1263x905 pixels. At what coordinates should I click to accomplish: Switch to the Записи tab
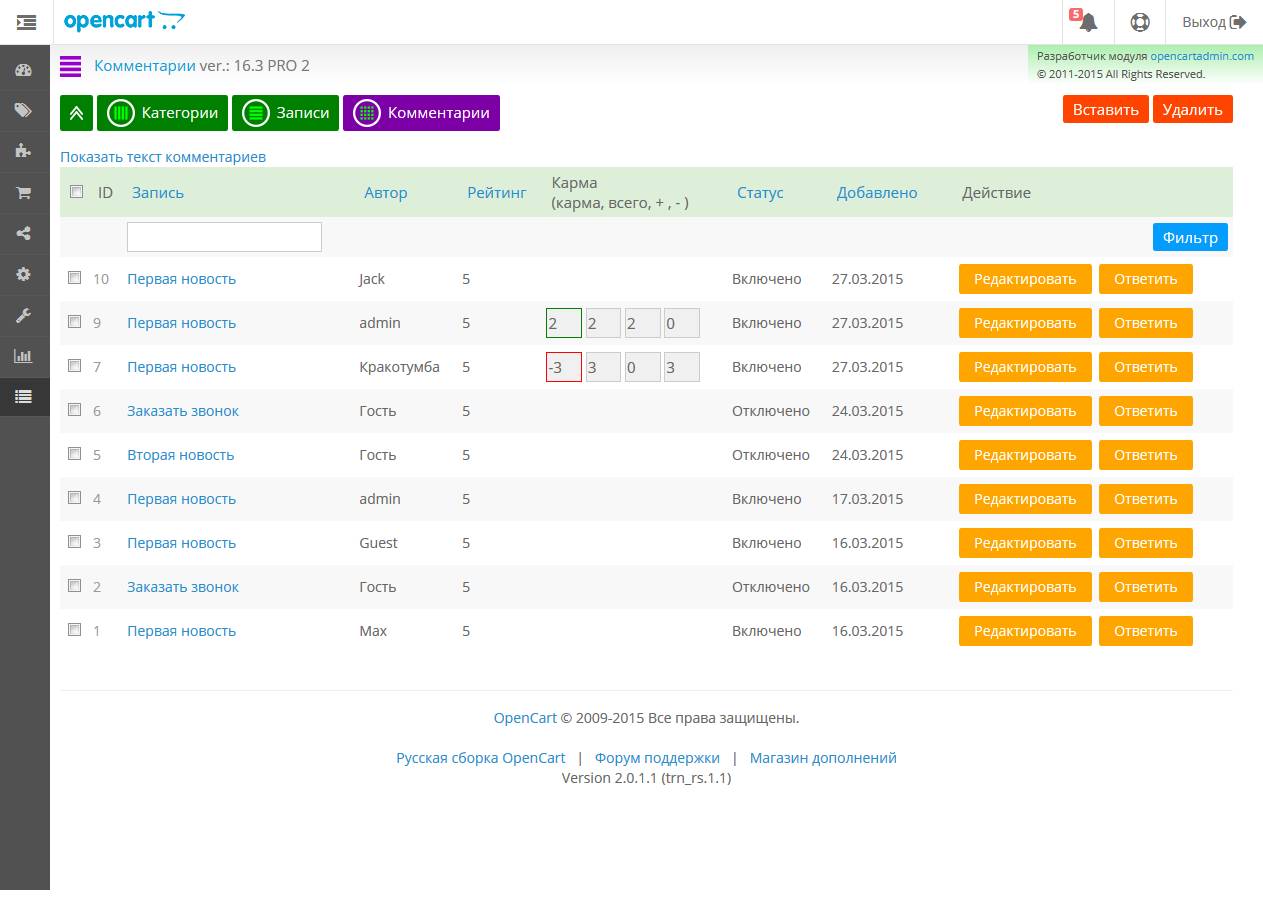286,113
